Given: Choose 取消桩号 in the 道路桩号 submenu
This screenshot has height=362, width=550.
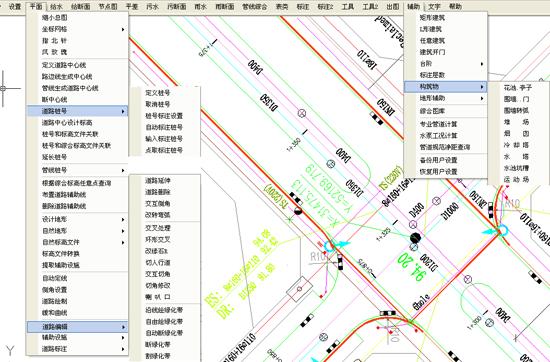Looking at the screenshot, I should pyautogui.click(x=157, y=104).
